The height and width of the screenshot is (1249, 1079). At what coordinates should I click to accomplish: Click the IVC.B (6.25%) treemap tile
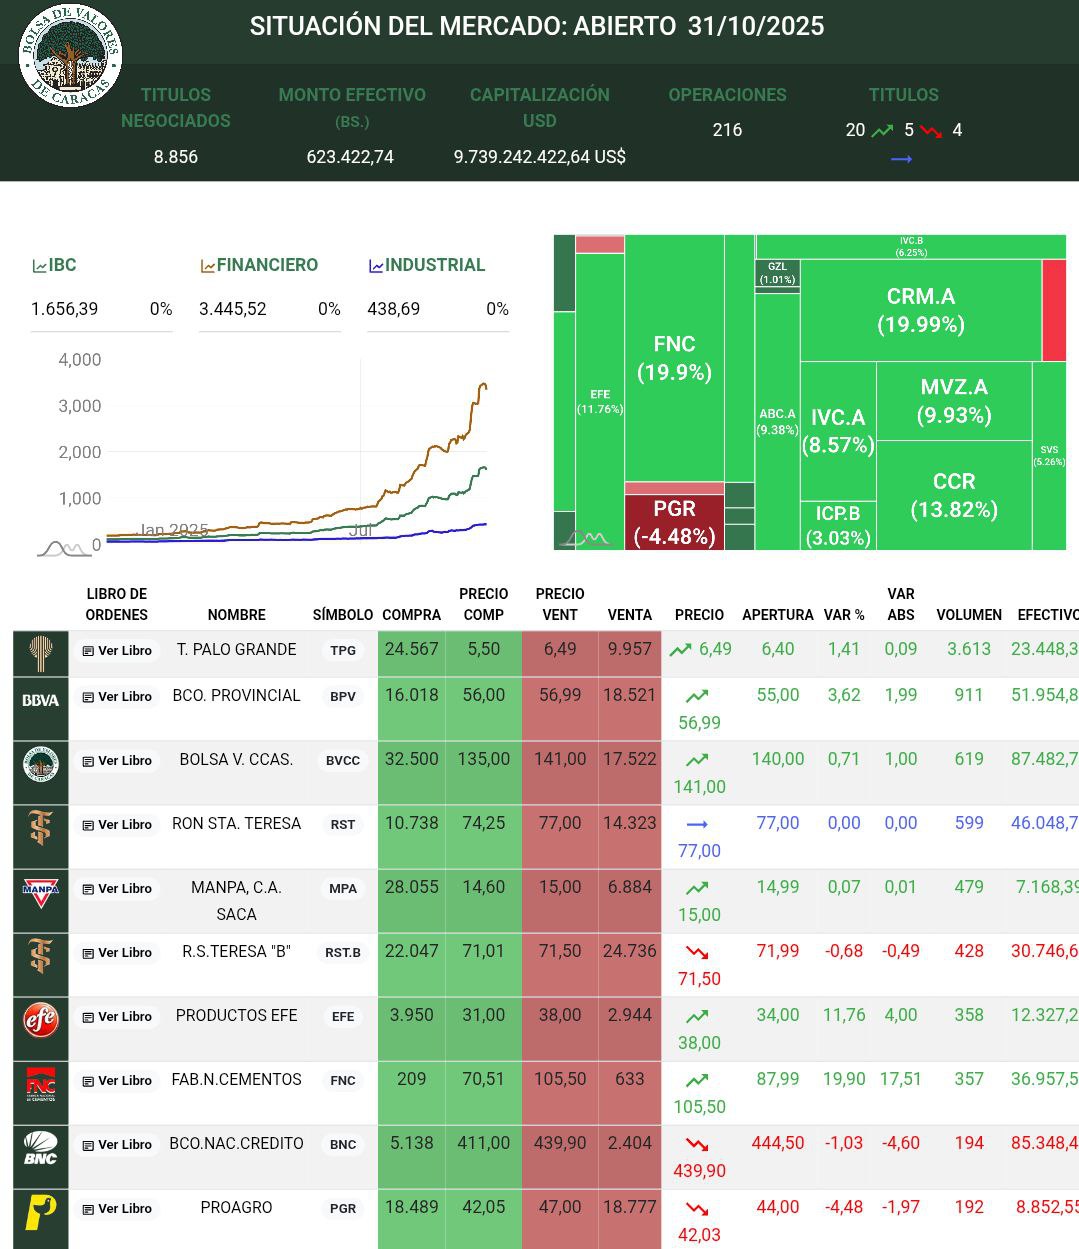911,247
